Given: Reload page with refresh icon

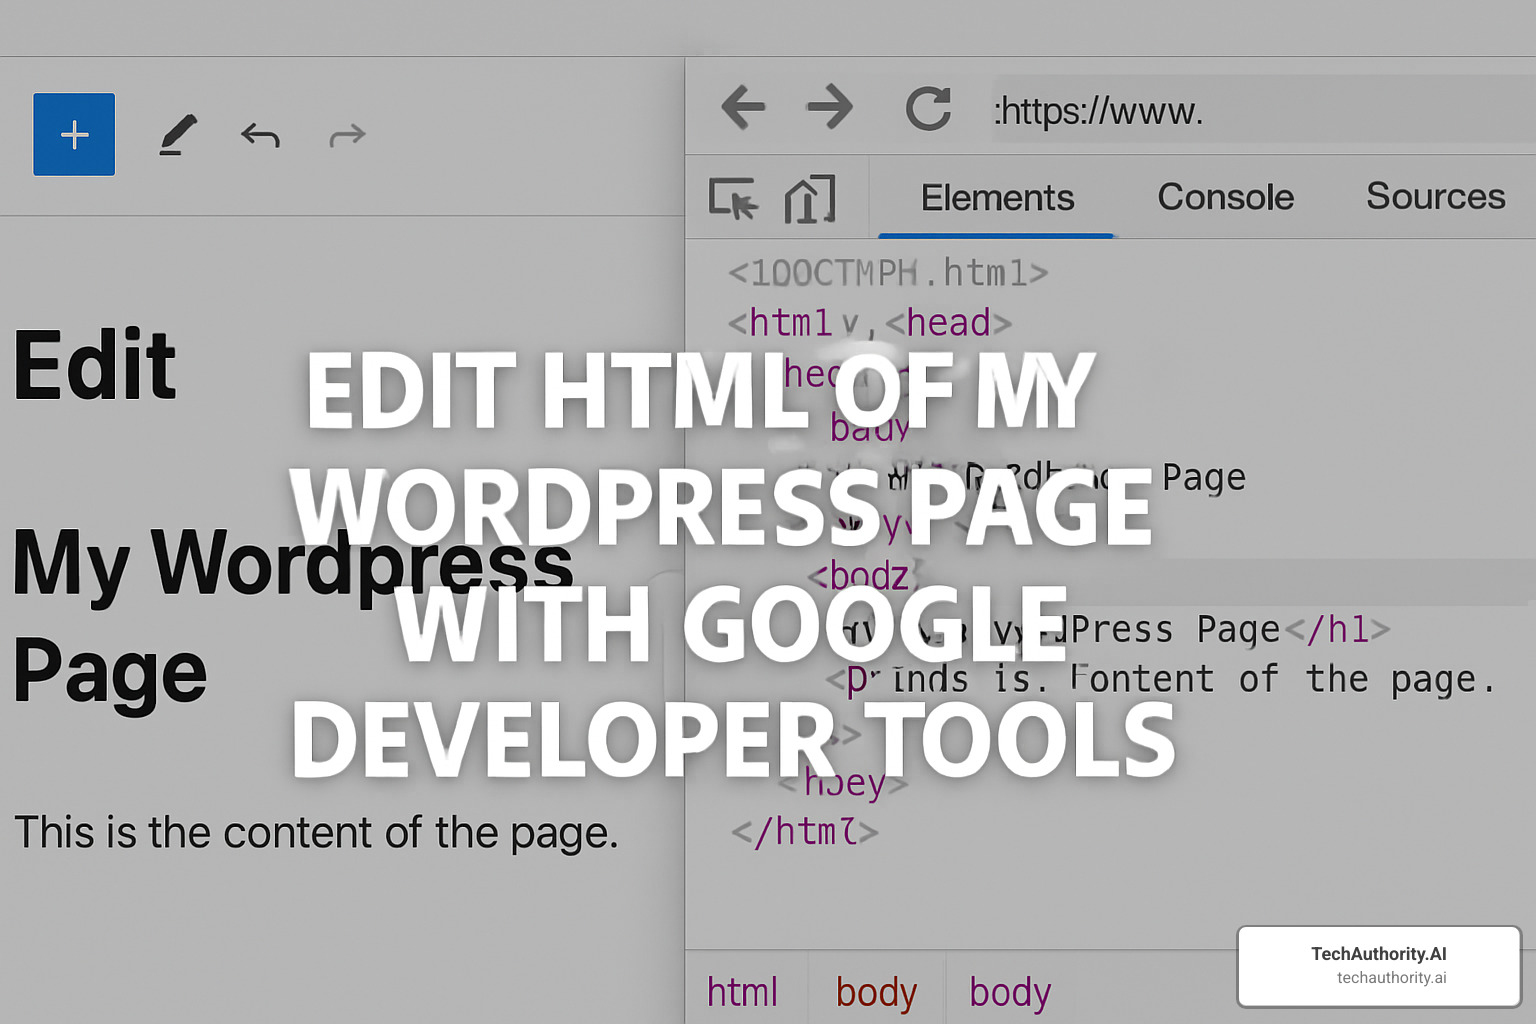Looking at the screenshot, I should tap(928, 108).
